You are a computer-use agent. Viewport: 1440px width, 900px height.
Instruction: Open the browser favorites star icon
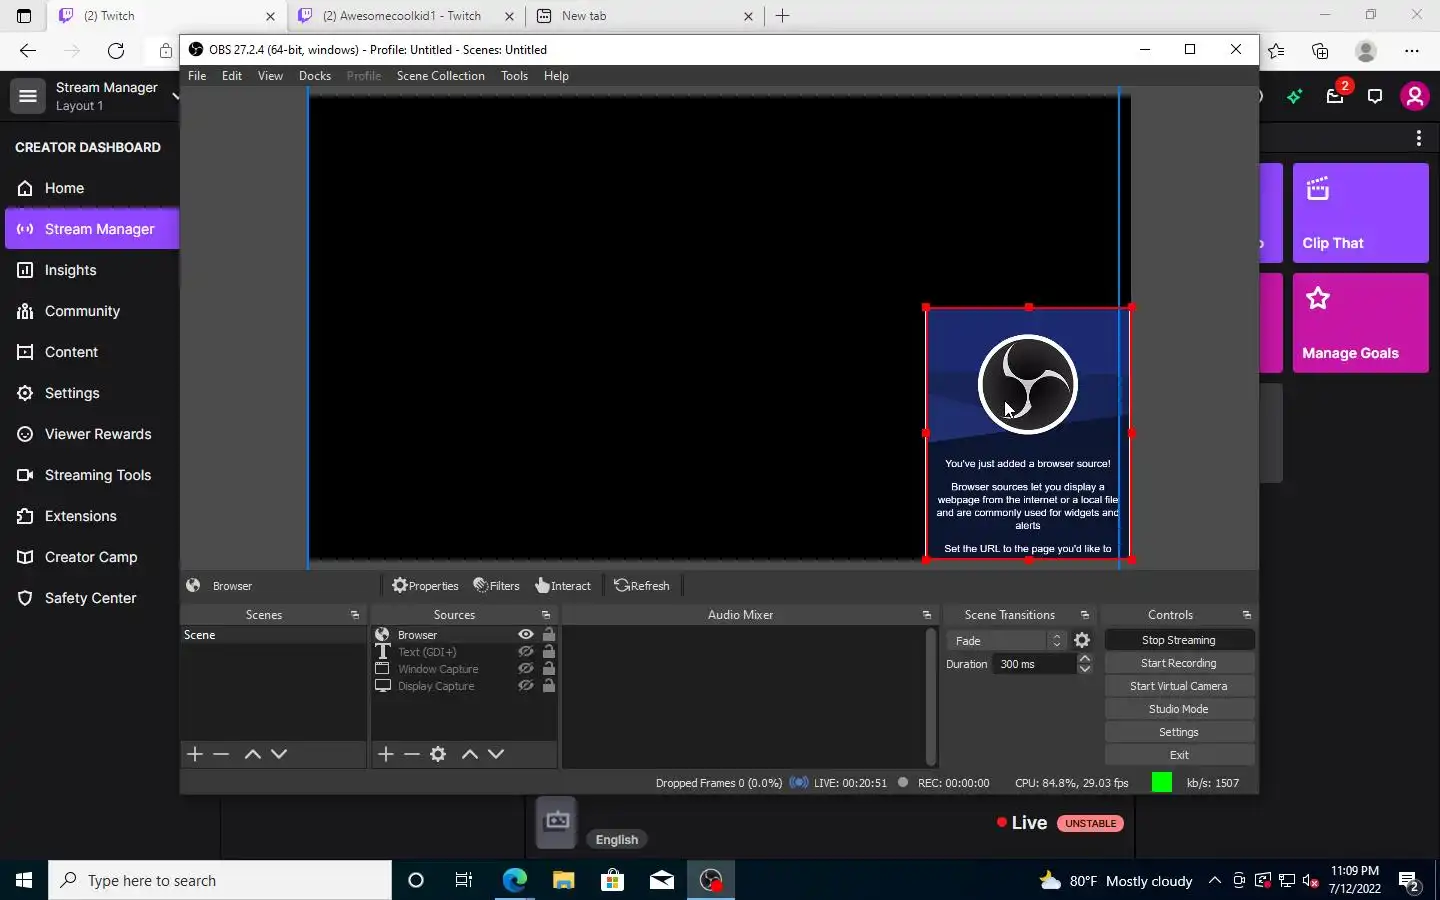[1276, 50]
